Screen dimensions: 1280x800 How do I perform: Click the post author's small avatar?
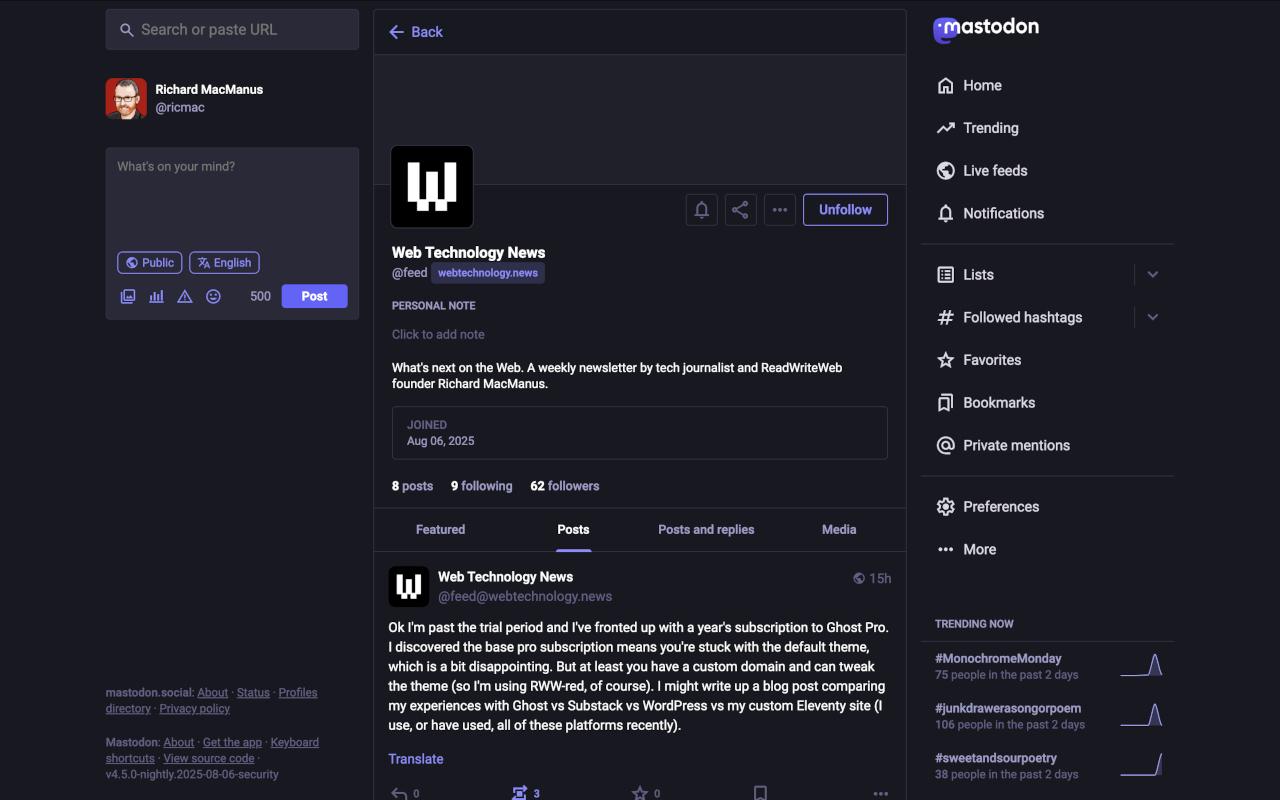pyautogui.click(x=409, y=587)
